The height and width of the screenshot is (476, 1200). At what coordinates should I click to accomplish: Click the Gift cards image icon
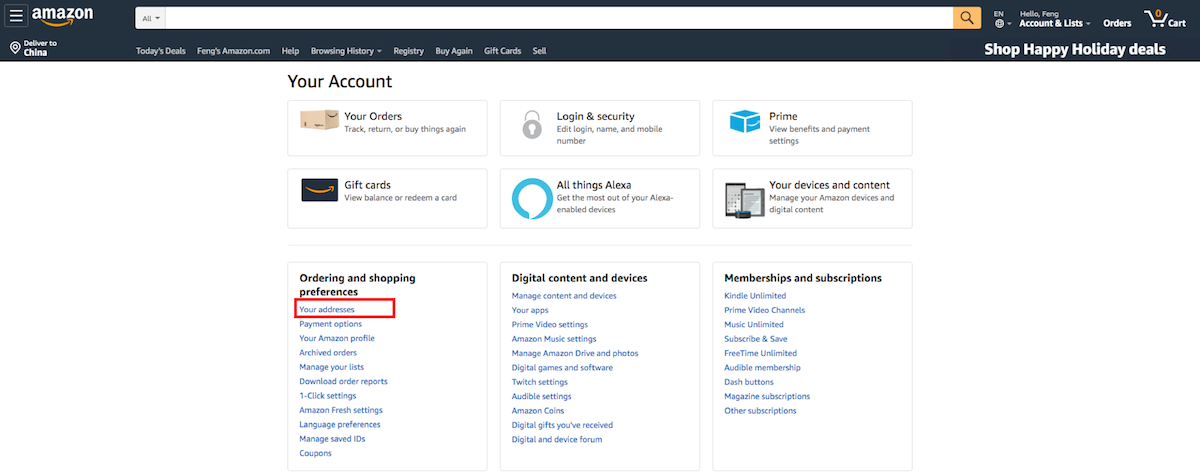pyautogui.click(x=319, y=189)
